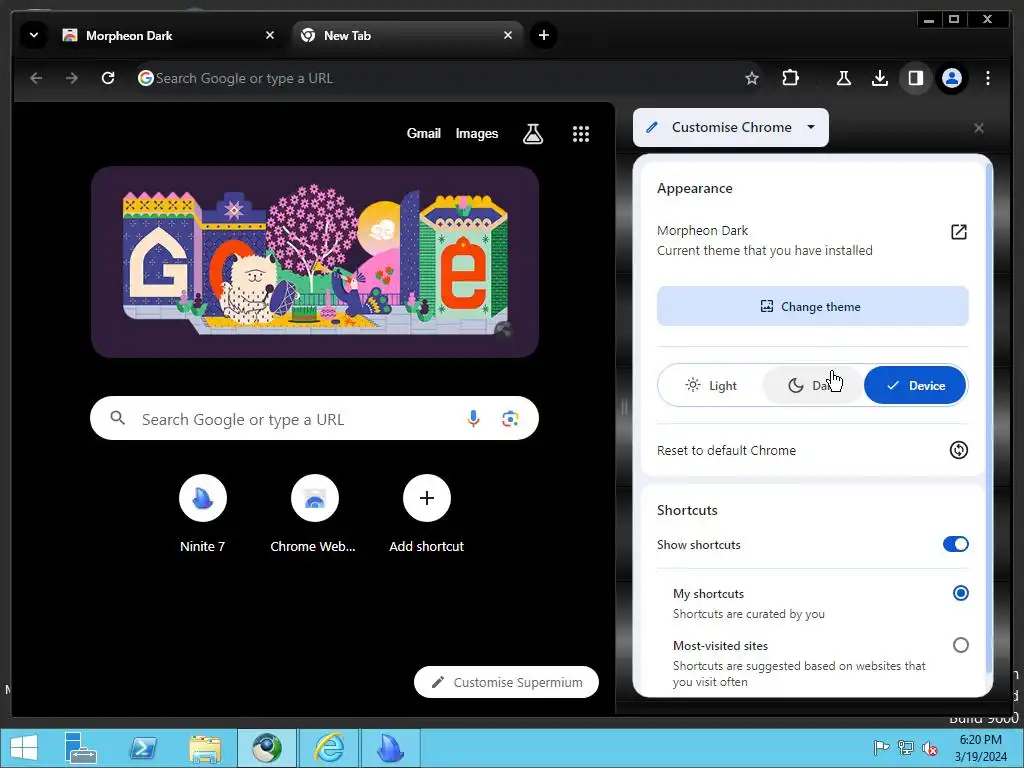This screenshot has width=1024, height=768.
Task: Open the three-dot Chrome menu
Action: click(987, 78)
